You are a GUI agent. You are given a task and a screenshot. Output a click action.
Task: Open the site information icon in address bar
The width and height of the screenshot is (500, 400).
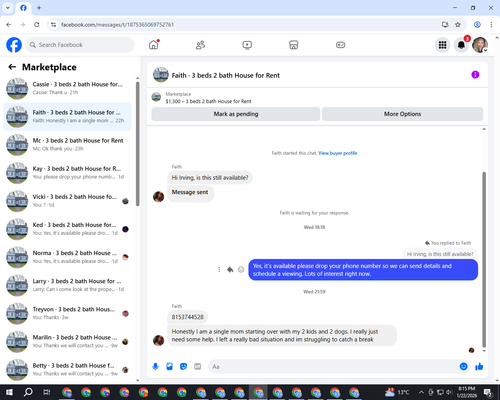coord(53,25)
